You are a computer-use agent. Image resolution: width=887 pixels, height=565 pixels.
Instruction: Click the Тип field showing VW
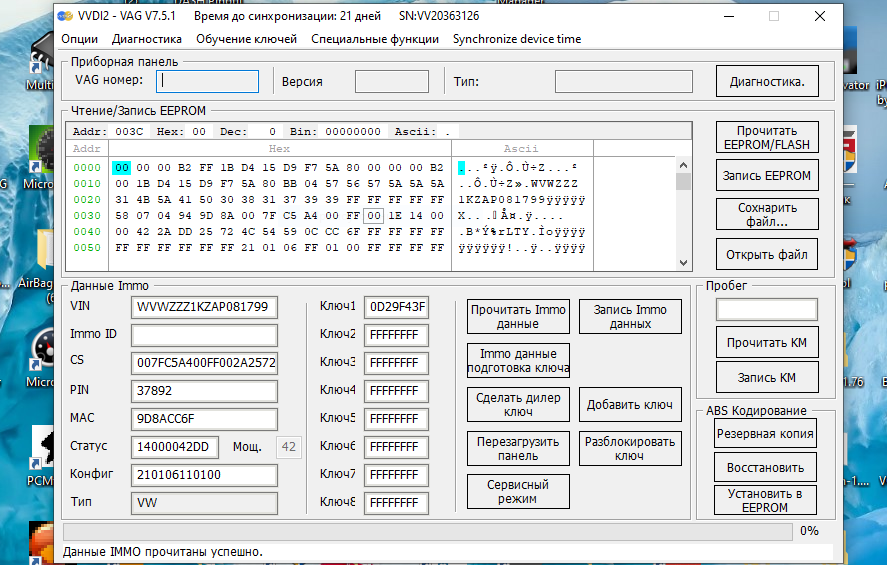pos(204,503)
